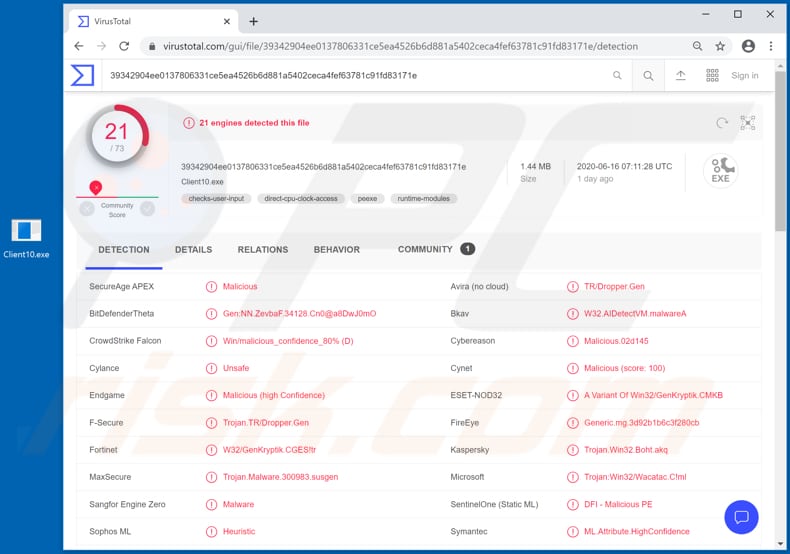Viewport: 790px width, 554px height.
Task: Select the Client10.exe desktop icon
Action: point(26,239)
